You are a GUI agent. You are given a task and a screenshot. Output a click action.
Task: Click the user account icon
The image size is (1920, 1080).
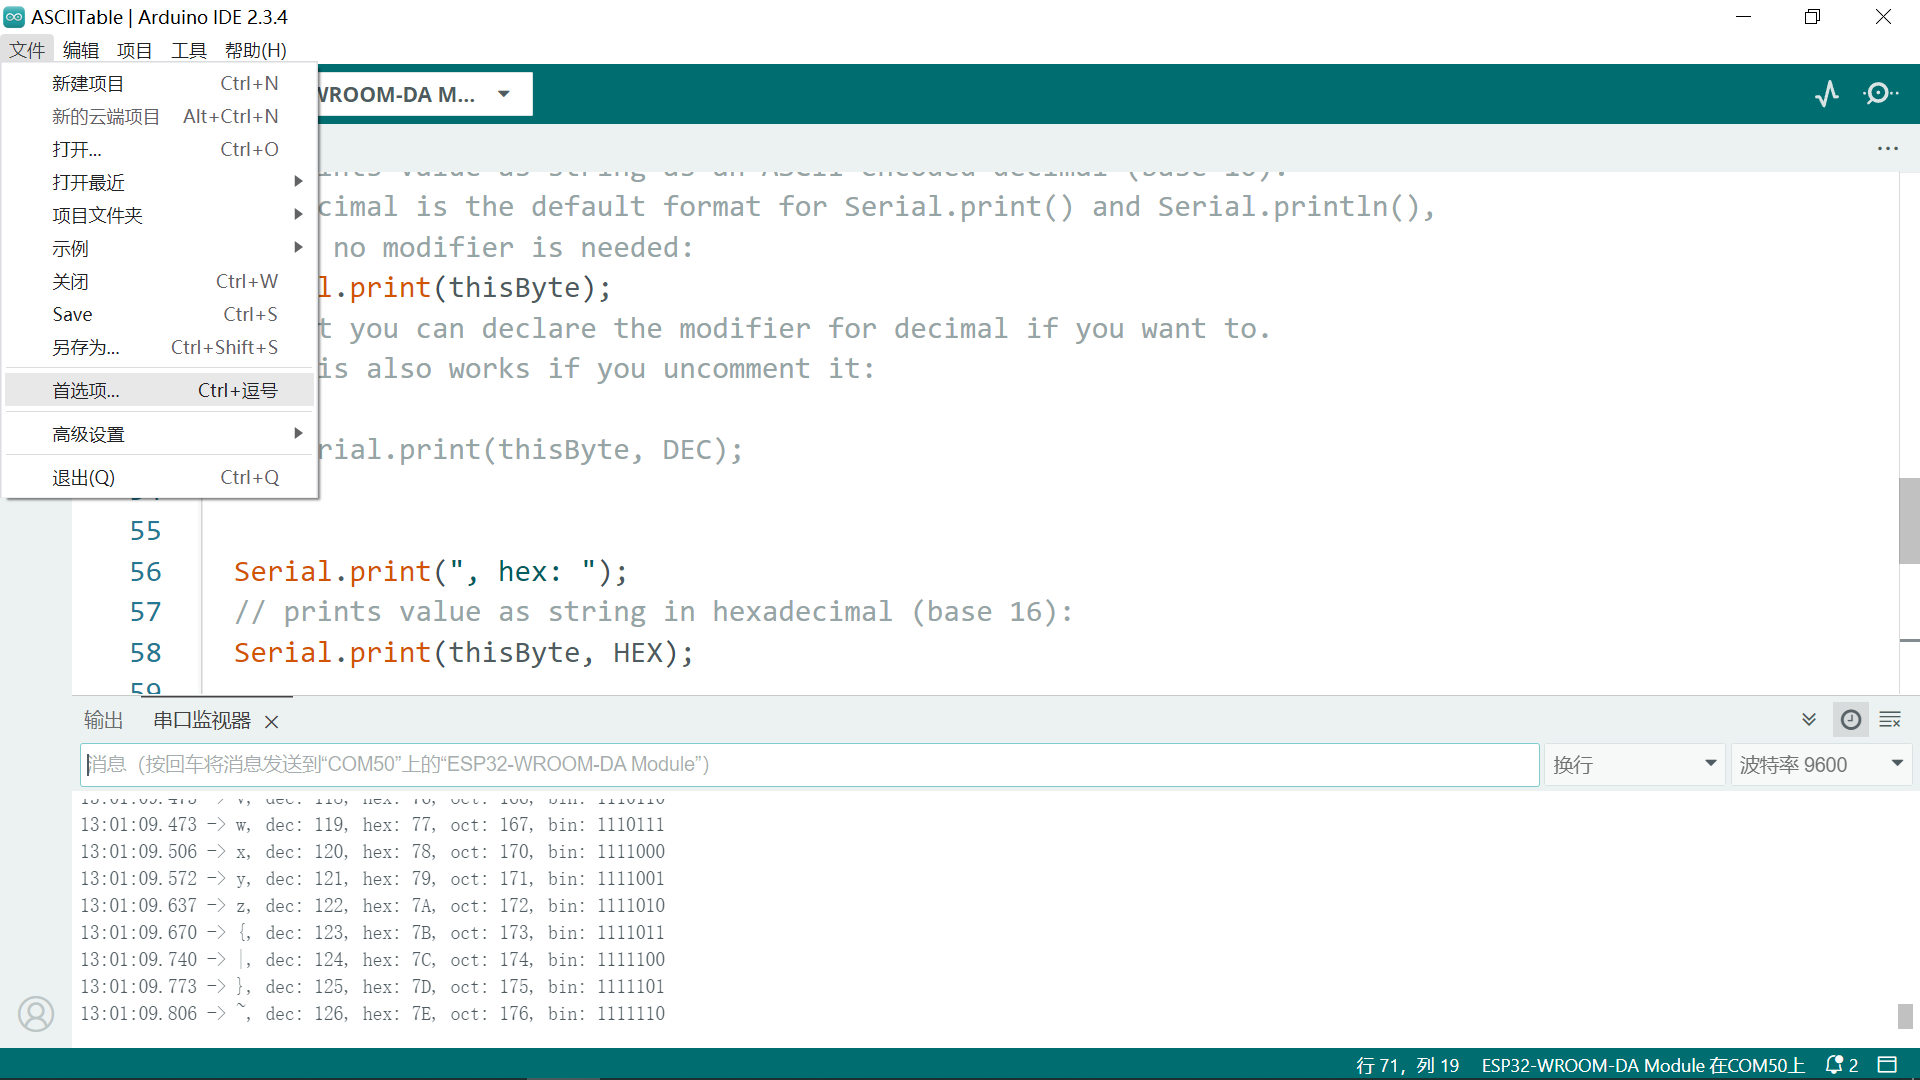pyautogui.click(x=36, y=1014)
